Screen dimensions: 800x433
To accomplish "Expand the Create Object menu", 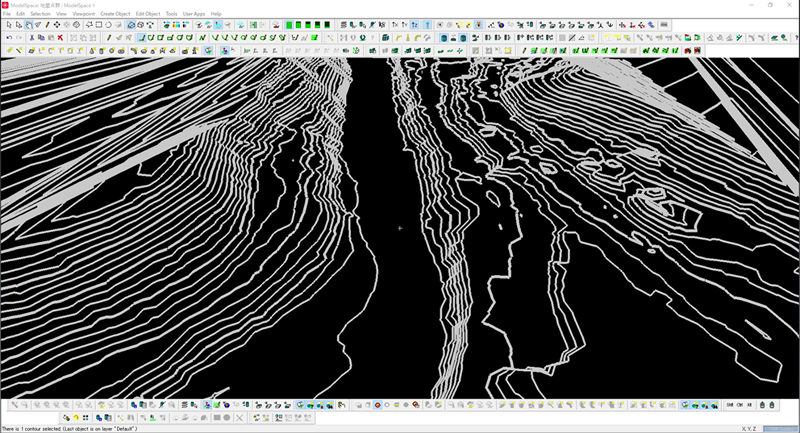I will [115, 14].
